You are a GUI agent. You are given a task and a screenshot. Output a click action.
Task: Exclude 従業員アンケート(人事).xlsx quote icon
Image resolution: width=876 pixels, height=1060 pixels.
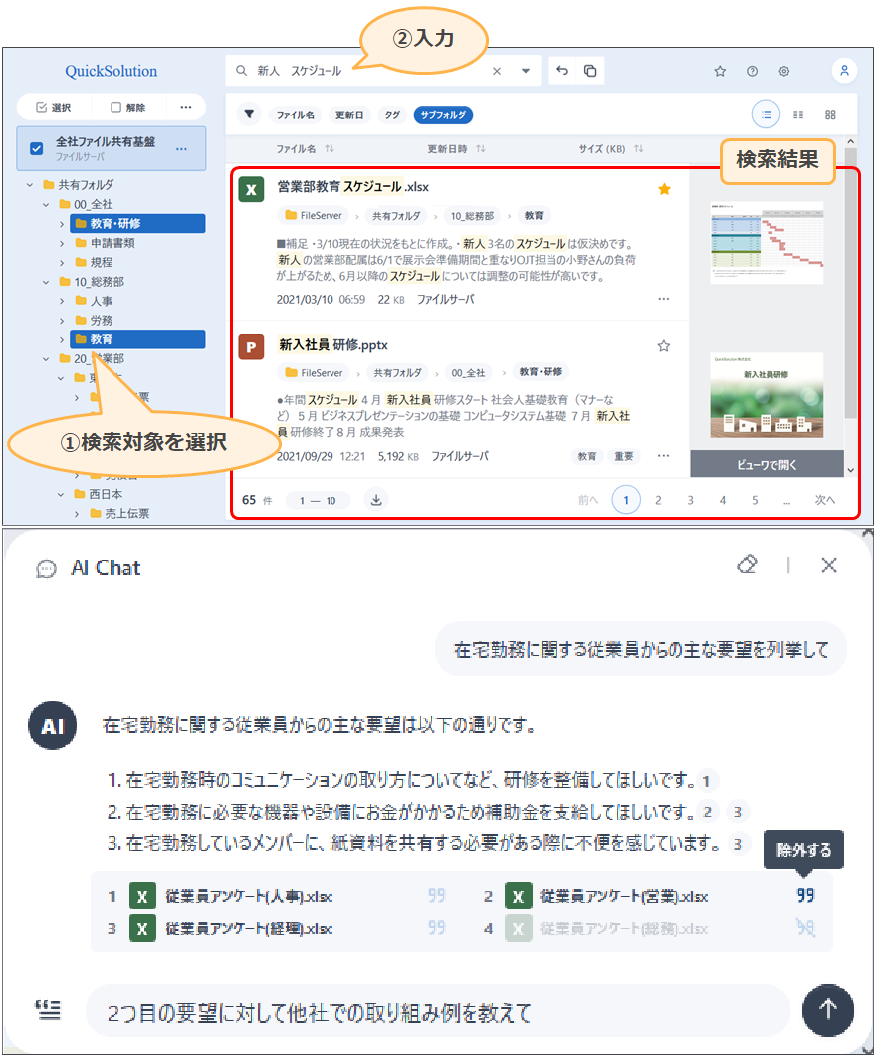coord(437,896)
